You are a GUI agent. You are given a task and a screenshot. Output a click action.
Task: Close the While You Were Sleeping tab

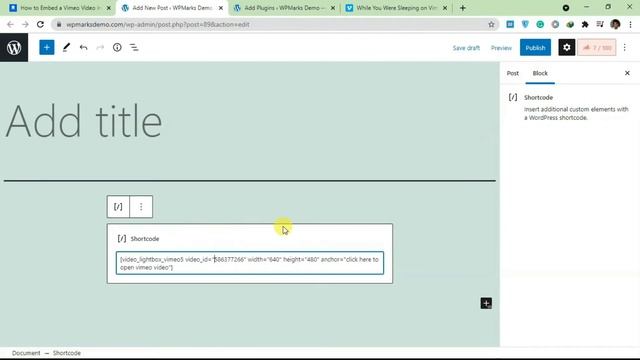(x=445, y=8)
